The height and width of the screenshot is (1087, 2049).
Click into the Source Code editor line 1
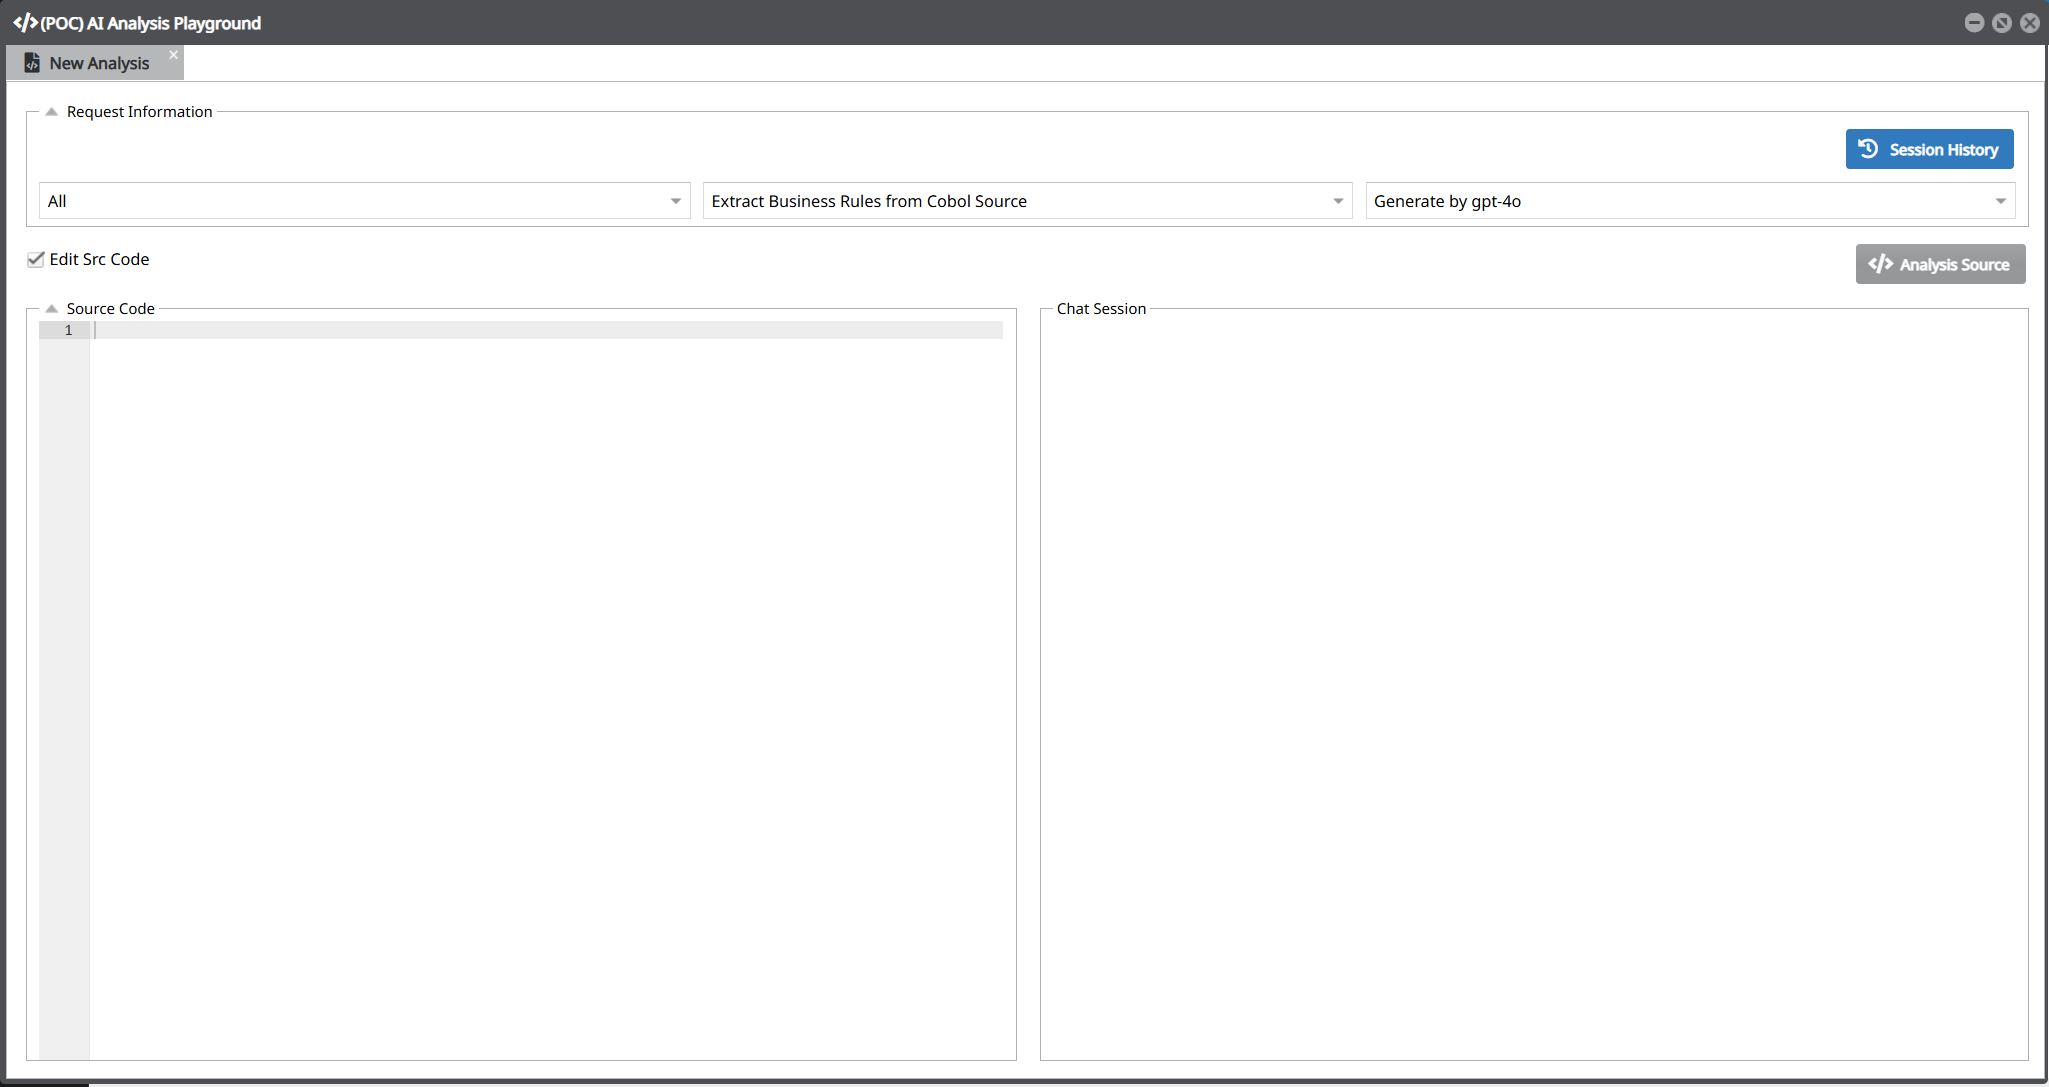pyautogui.click(x=546, y=330)
